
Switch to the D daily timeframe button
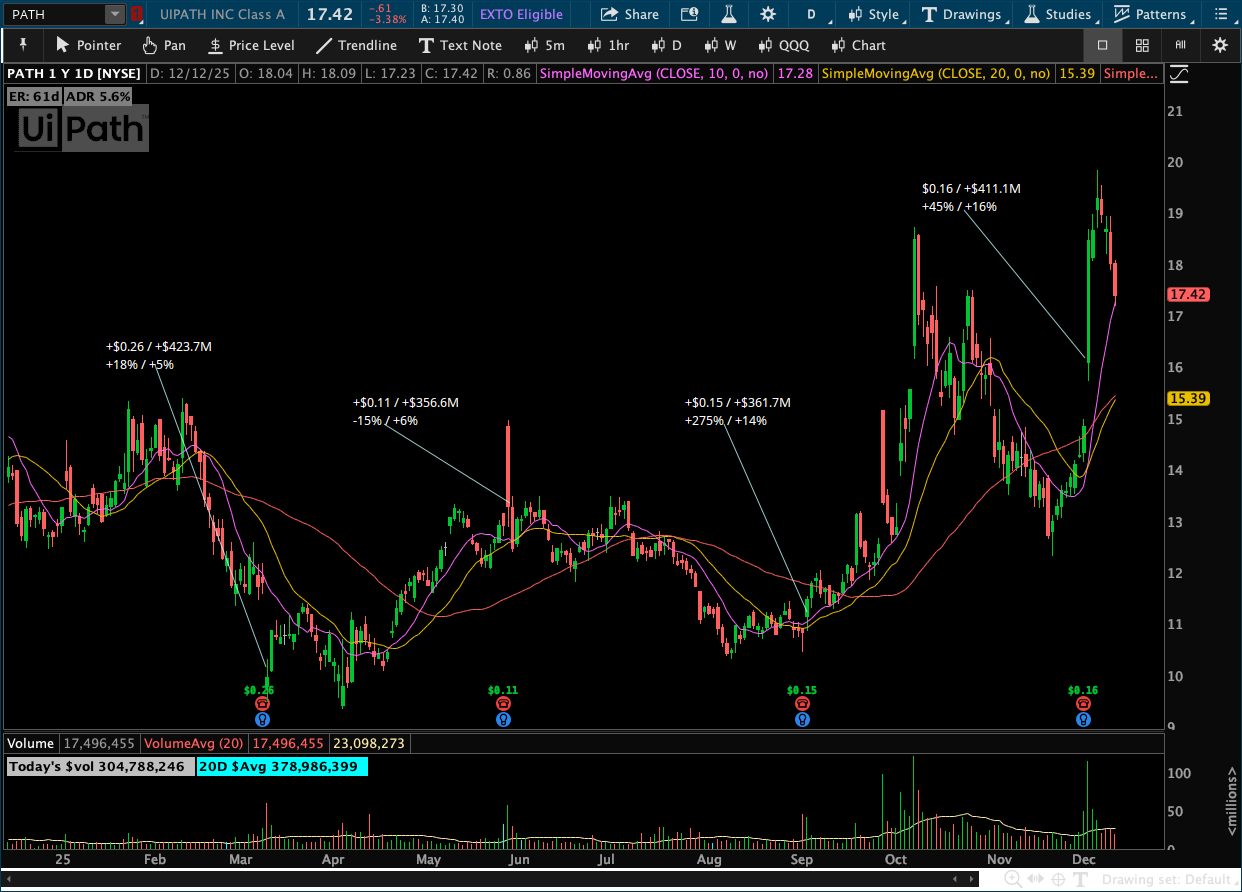[666, 45]
